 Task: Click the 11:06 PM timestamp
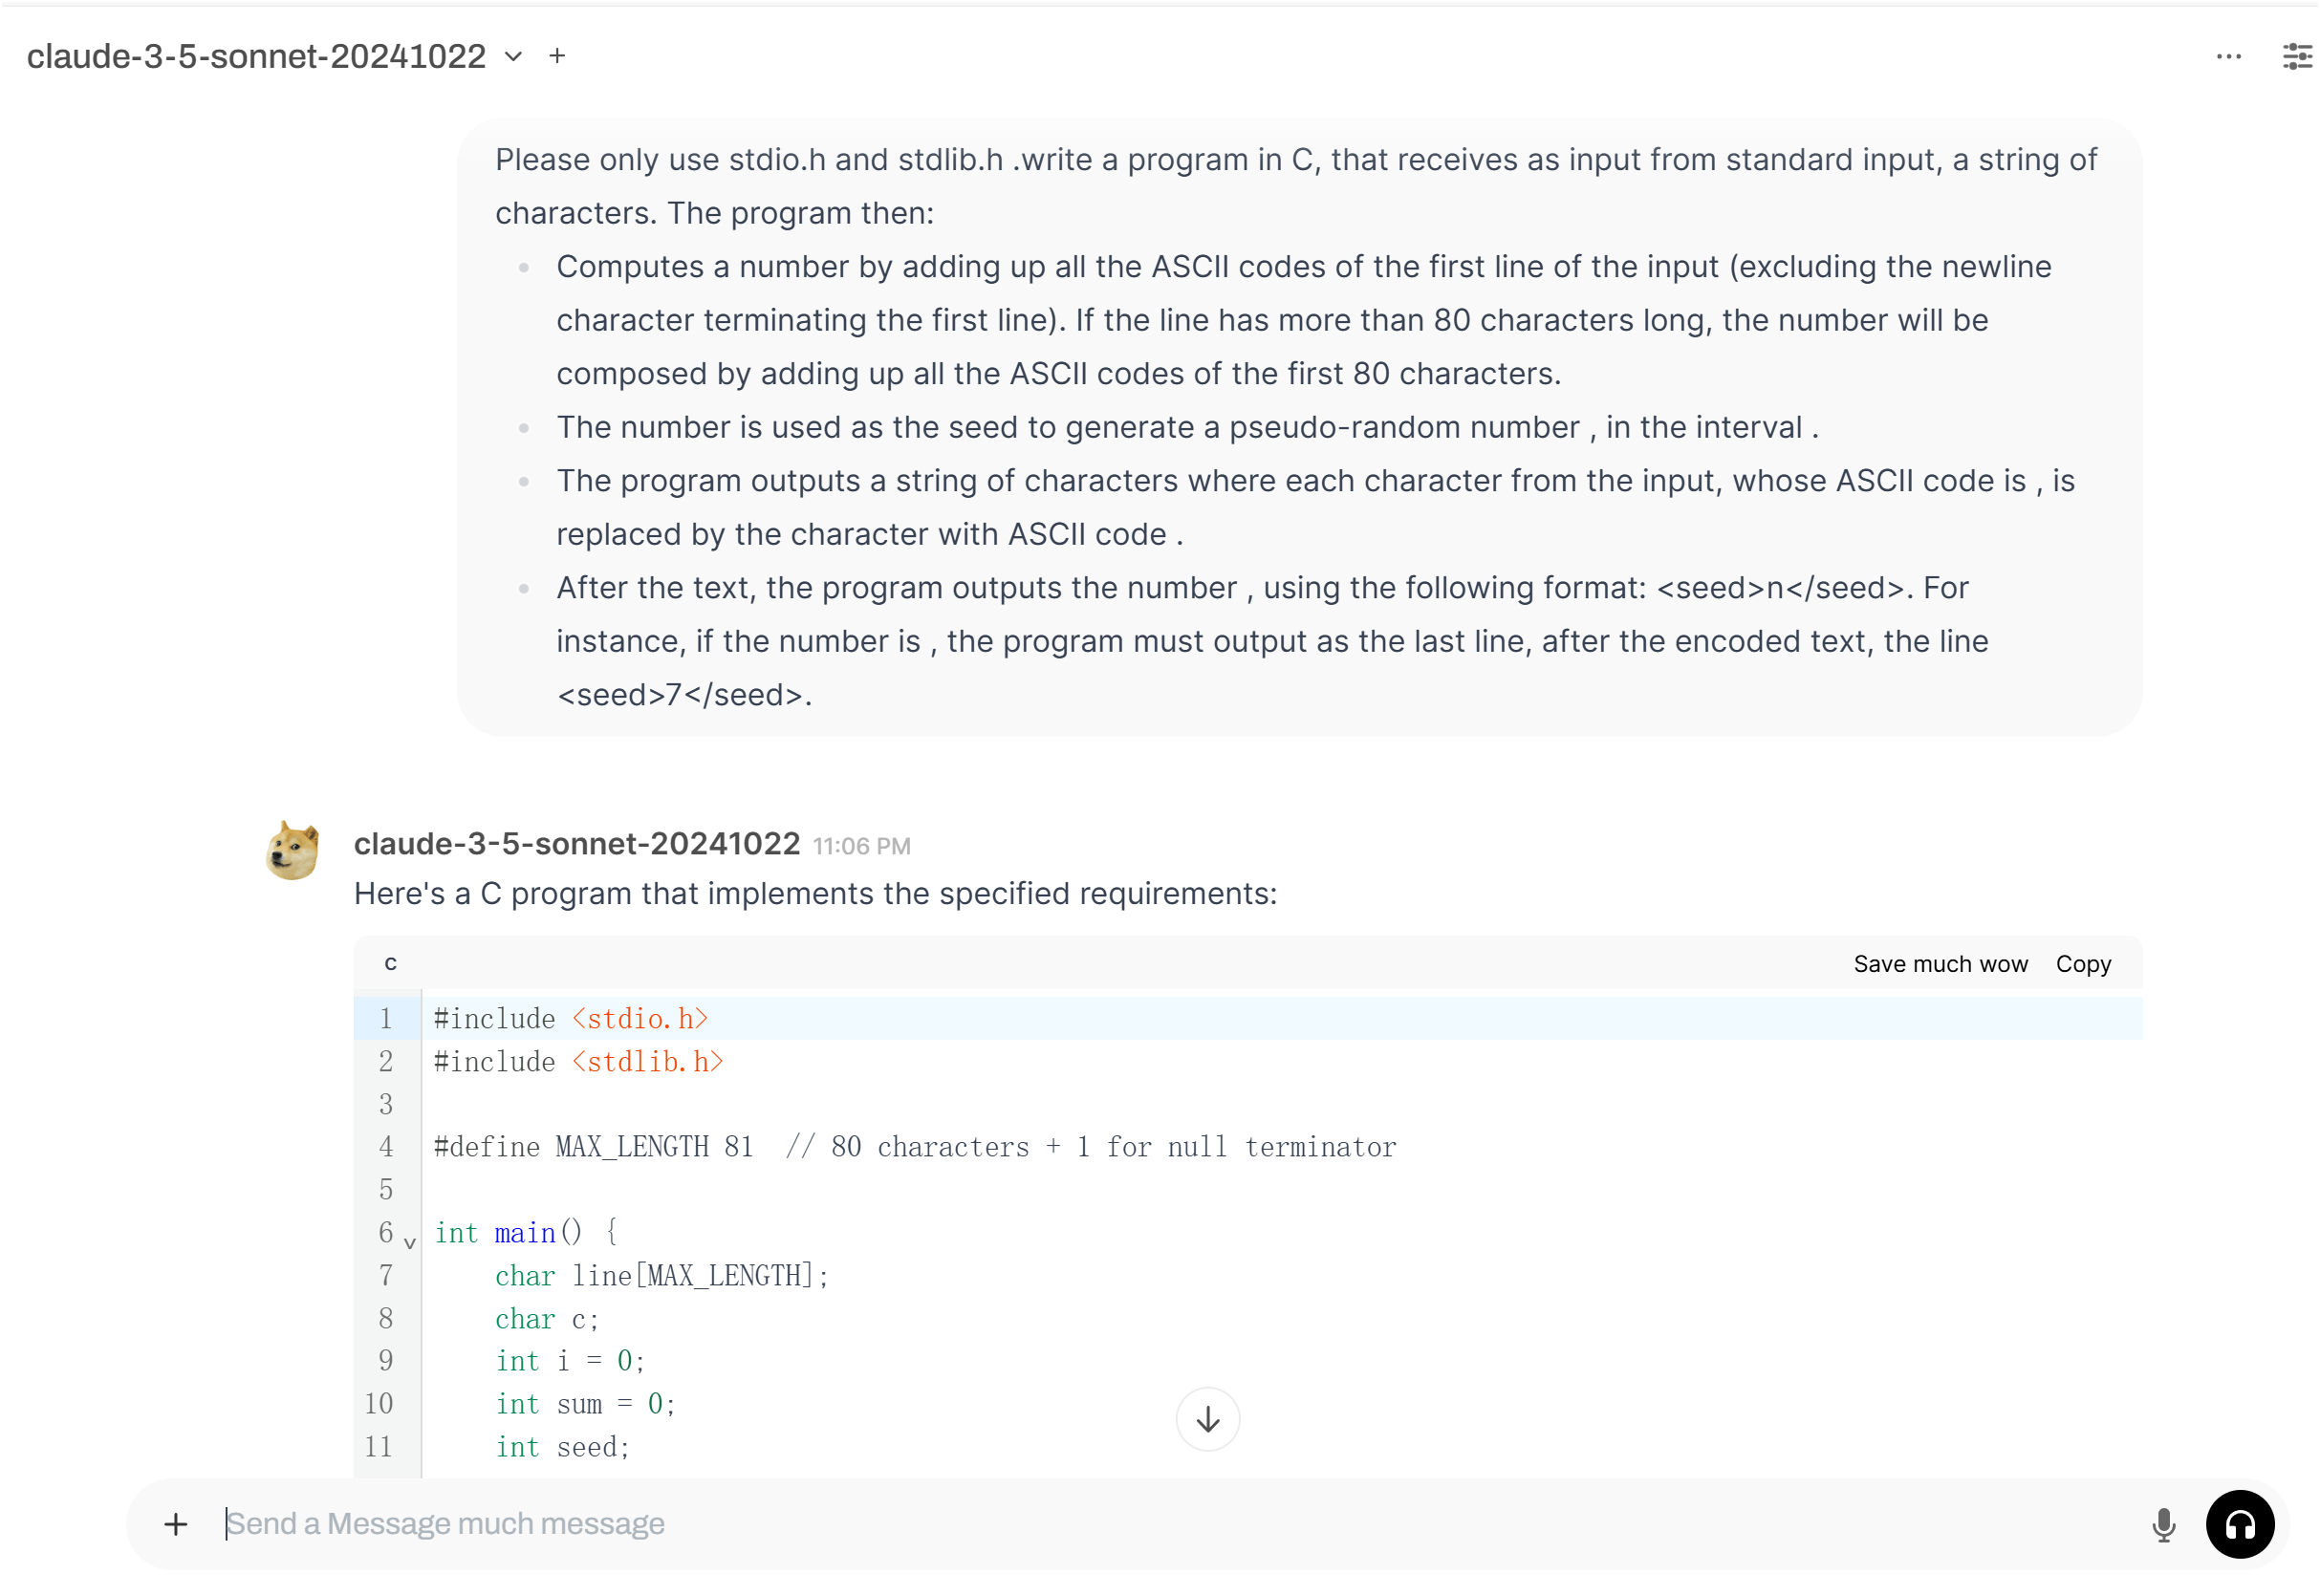coord(861,847)
